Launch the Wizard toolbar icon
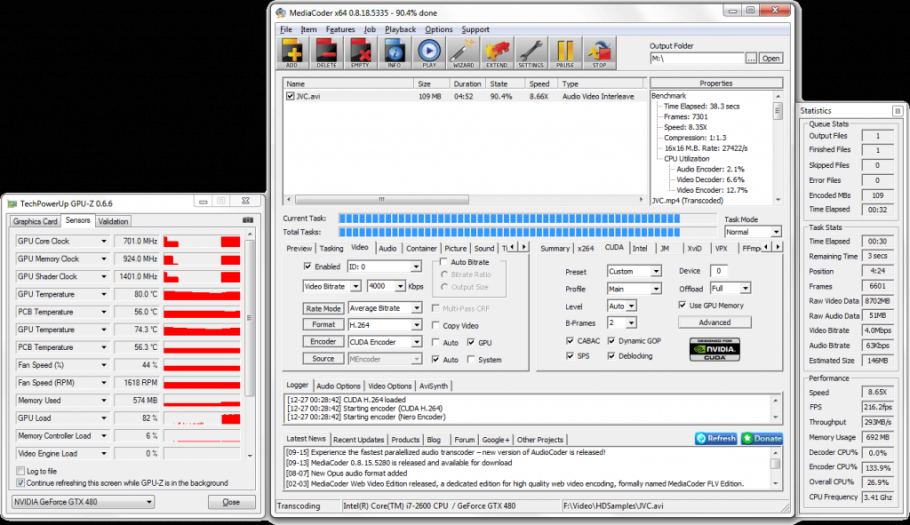Viewport: 910px width, 525px height. 463,53
